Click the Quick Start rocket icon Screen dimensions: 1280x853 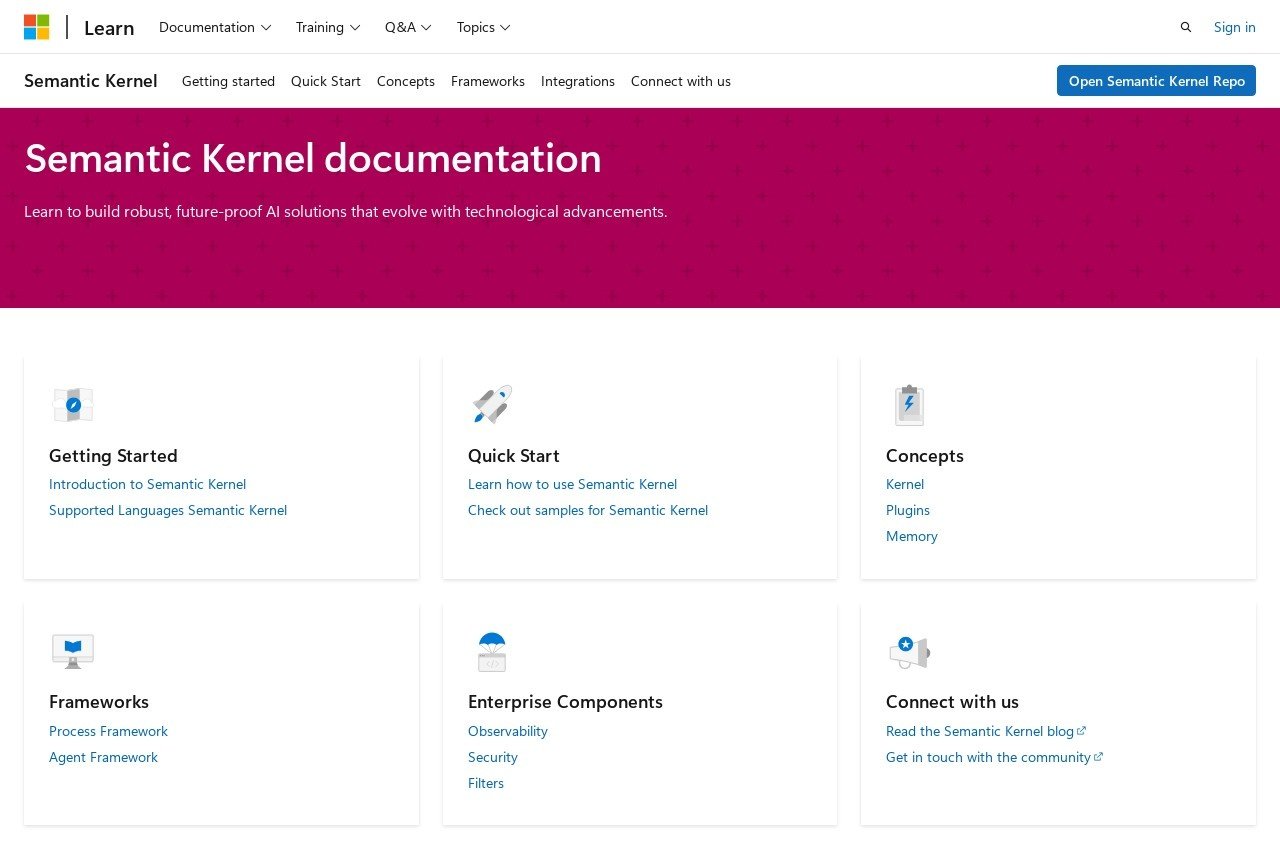492,405
